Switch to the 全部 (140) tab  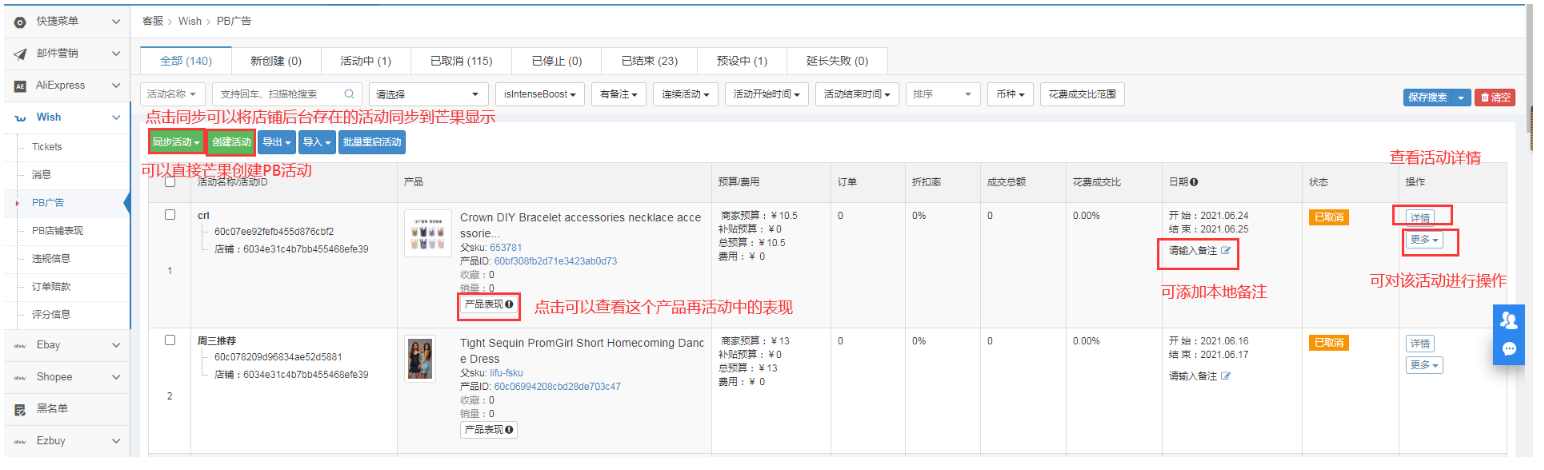(x=185, y=61)
